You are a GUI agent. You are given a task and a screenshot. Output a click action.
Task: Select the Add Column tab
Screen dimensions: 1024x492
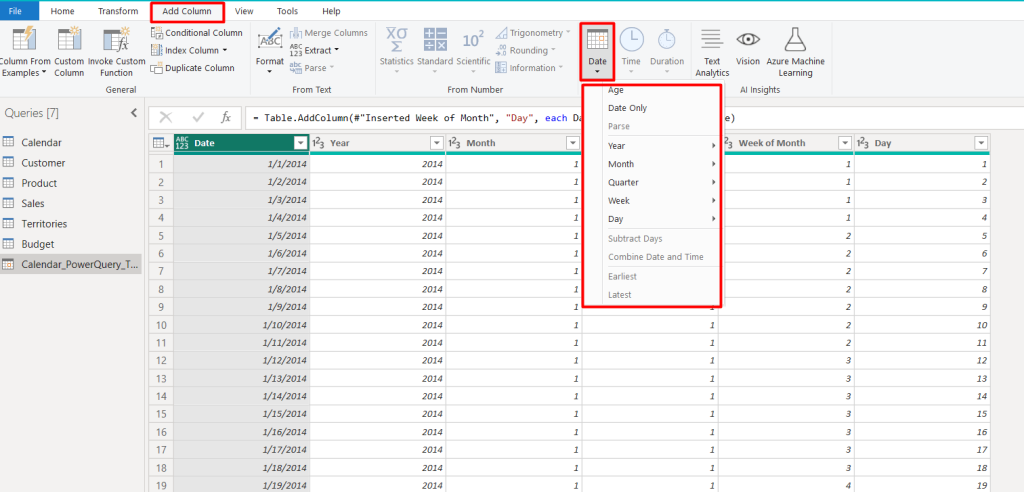187,11
